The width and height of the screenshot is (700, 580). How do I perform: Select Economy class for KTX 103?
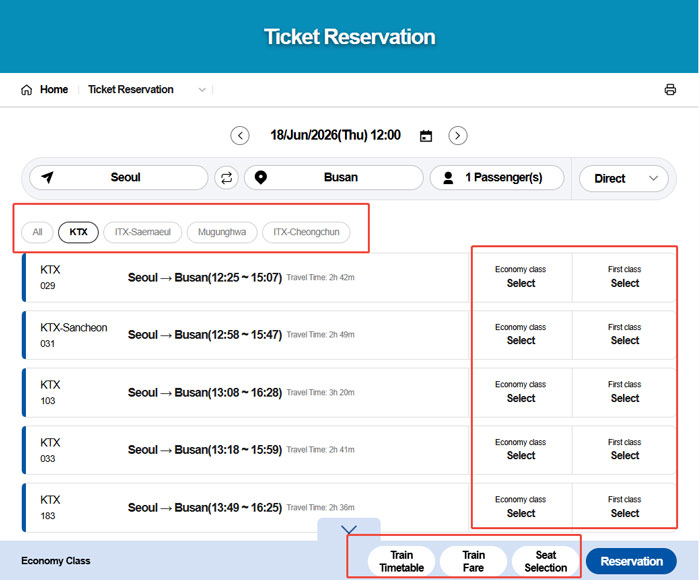tap(521, 392)
